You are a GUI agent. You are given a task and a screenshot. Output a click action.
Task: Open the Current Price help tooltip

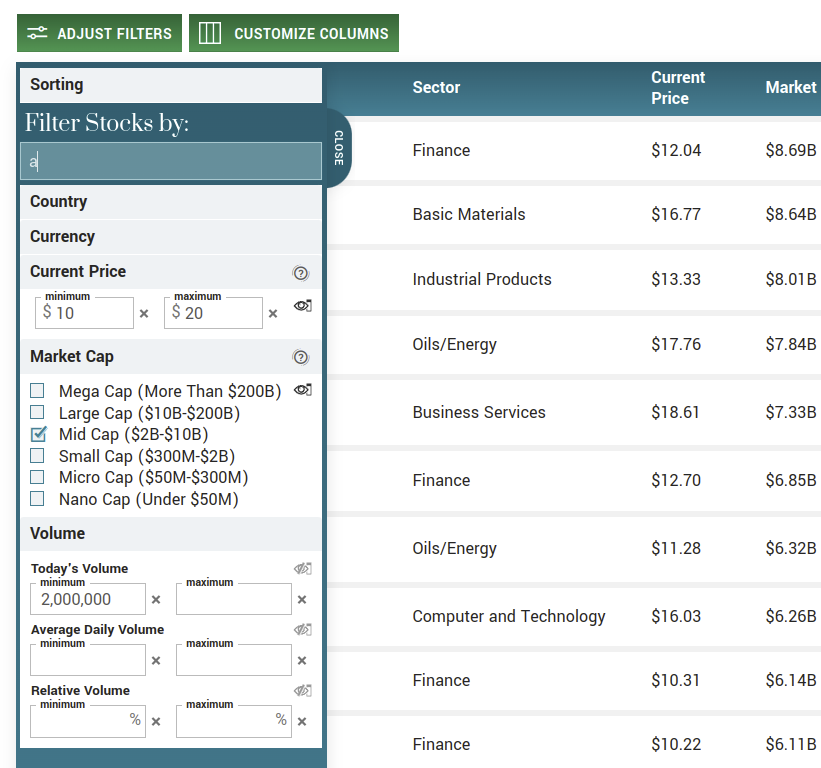click(x=301, y=271)
